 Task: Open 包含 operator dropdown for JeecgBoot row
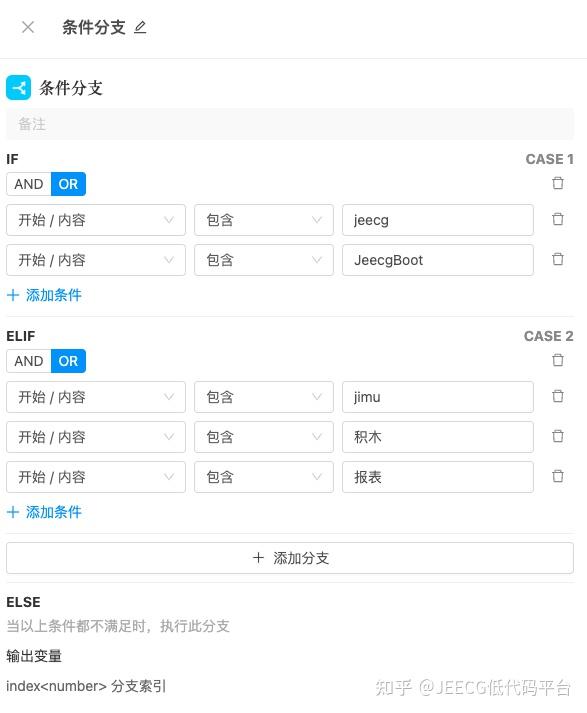pyautogui.click(x=264, y=260)
